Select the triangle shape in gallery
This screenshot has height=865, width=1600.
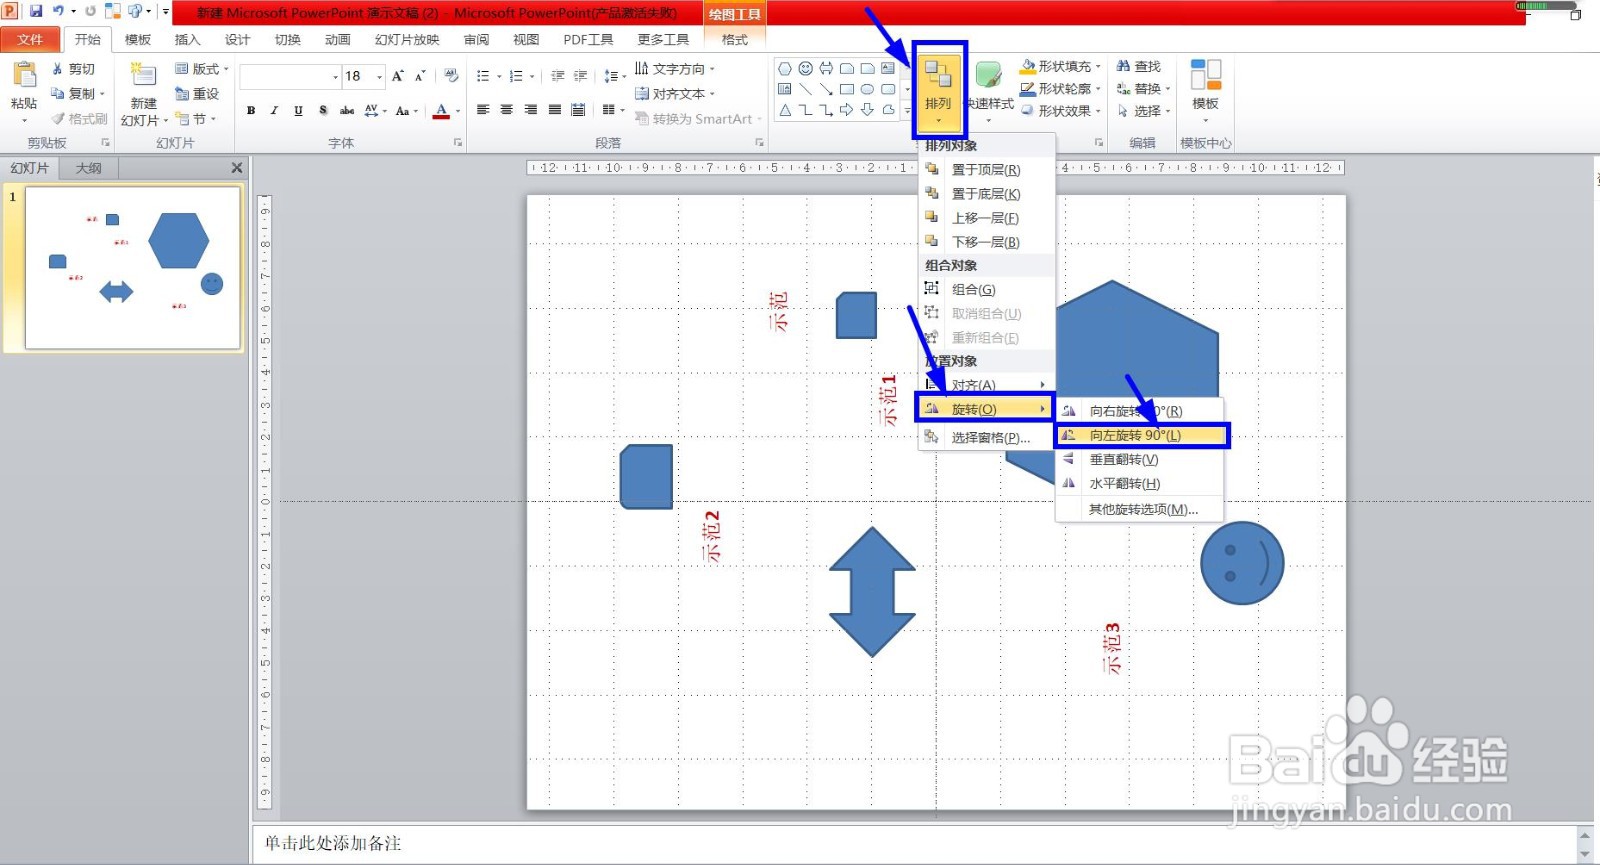(x=785, y=110)
